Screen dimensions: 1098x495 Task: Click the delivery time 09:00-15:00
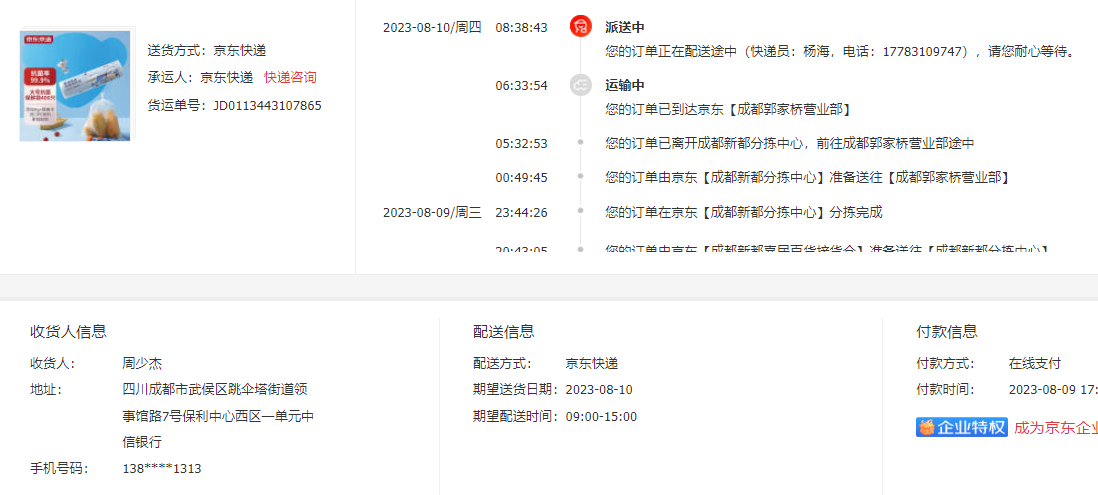point(602,417)
